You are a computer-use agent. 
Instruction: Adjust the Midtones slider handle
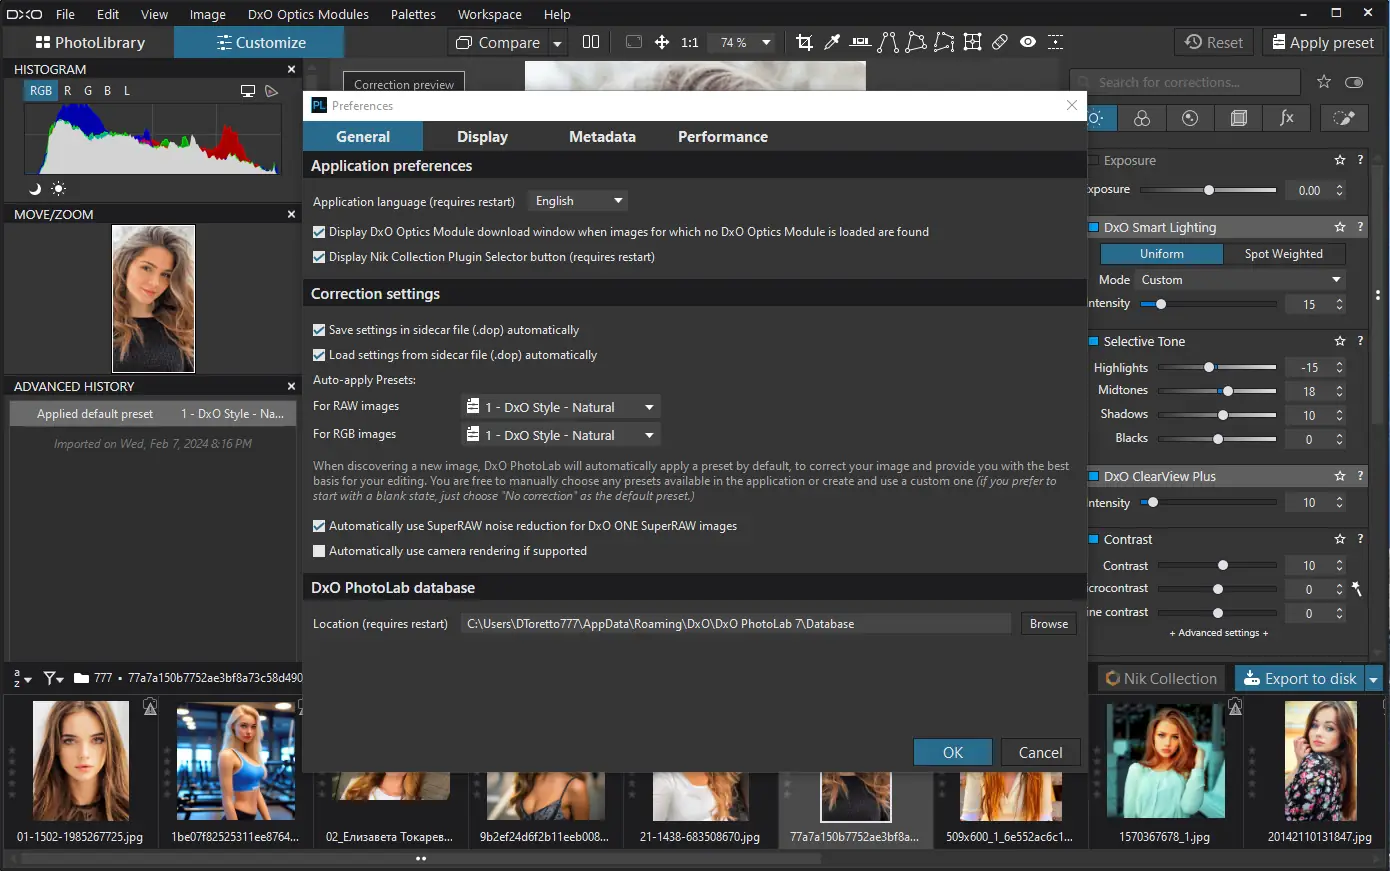click(1228, 391)
